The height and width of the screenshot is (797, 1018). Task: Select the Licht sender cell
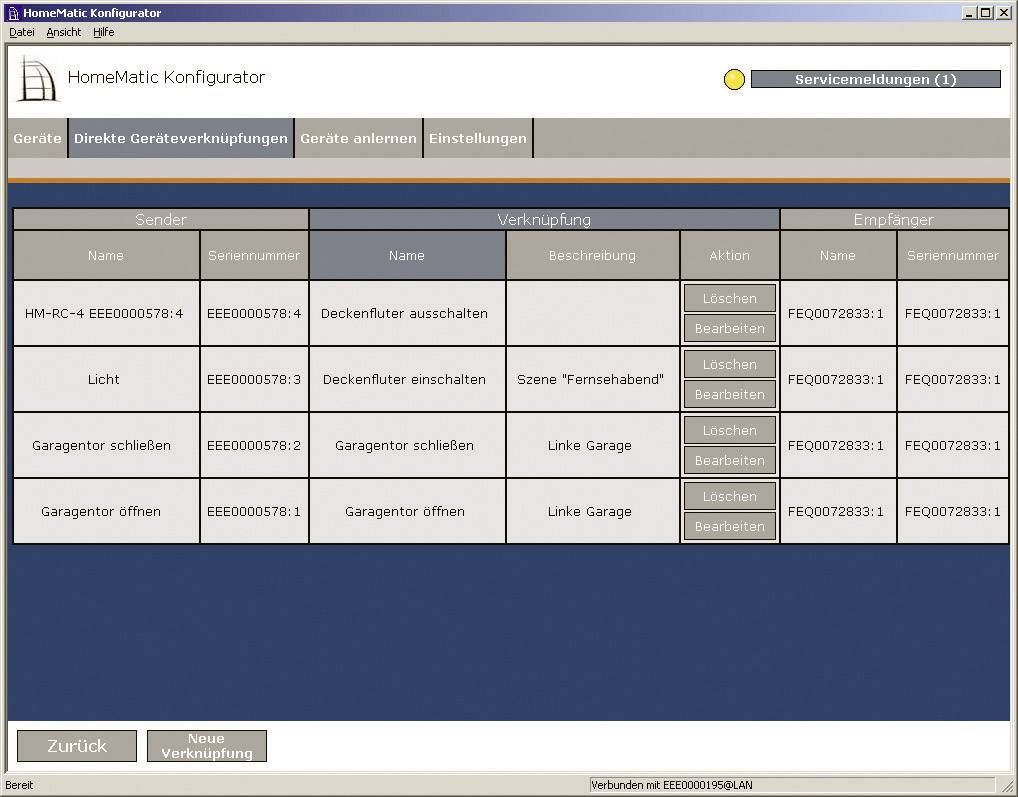click(104, 380)
